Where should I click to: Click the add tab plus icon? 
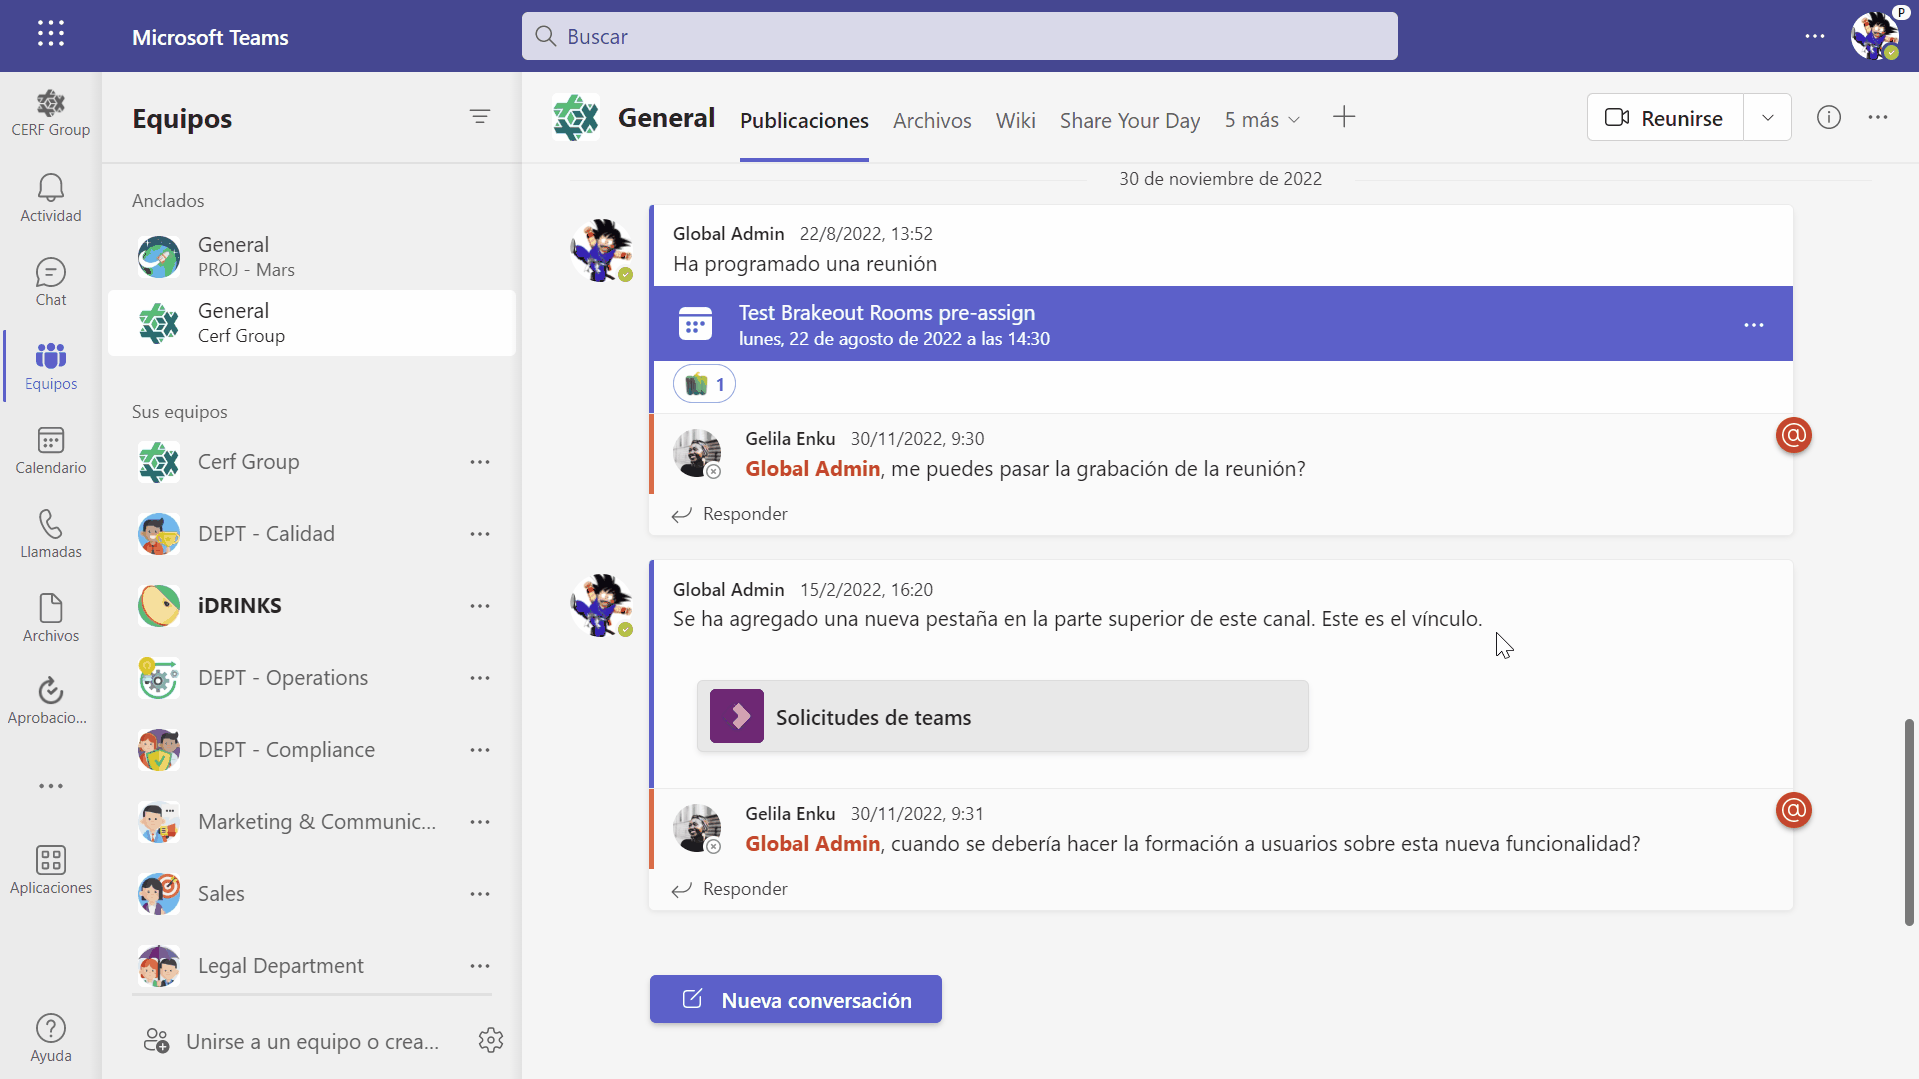click(1344, 118)
